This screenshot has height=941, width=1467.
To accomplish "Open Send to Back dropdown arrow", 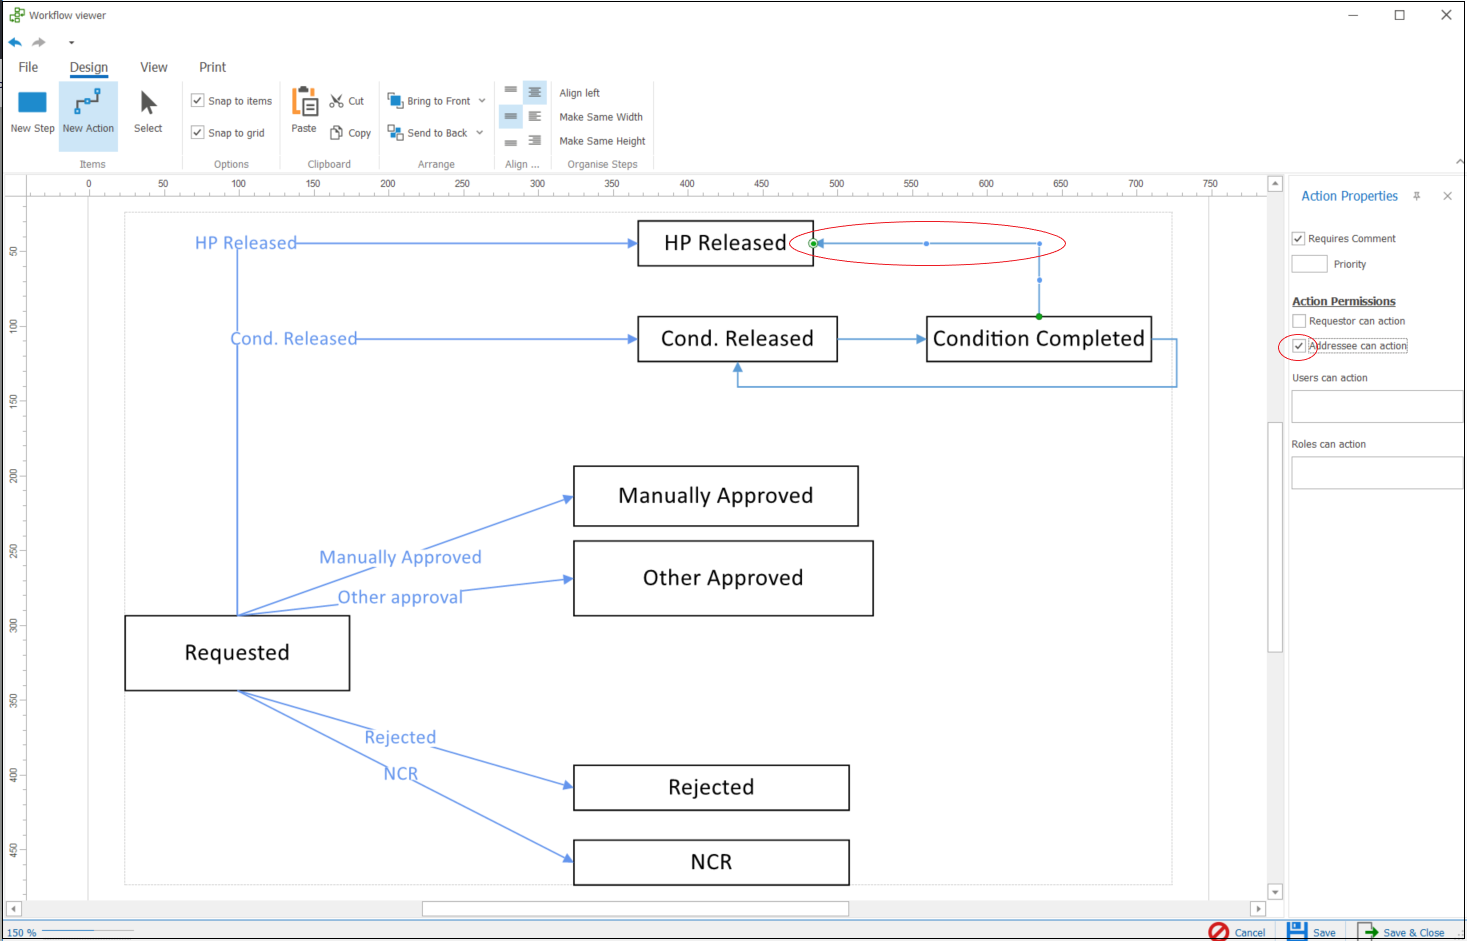I will (x=480, y=133).
